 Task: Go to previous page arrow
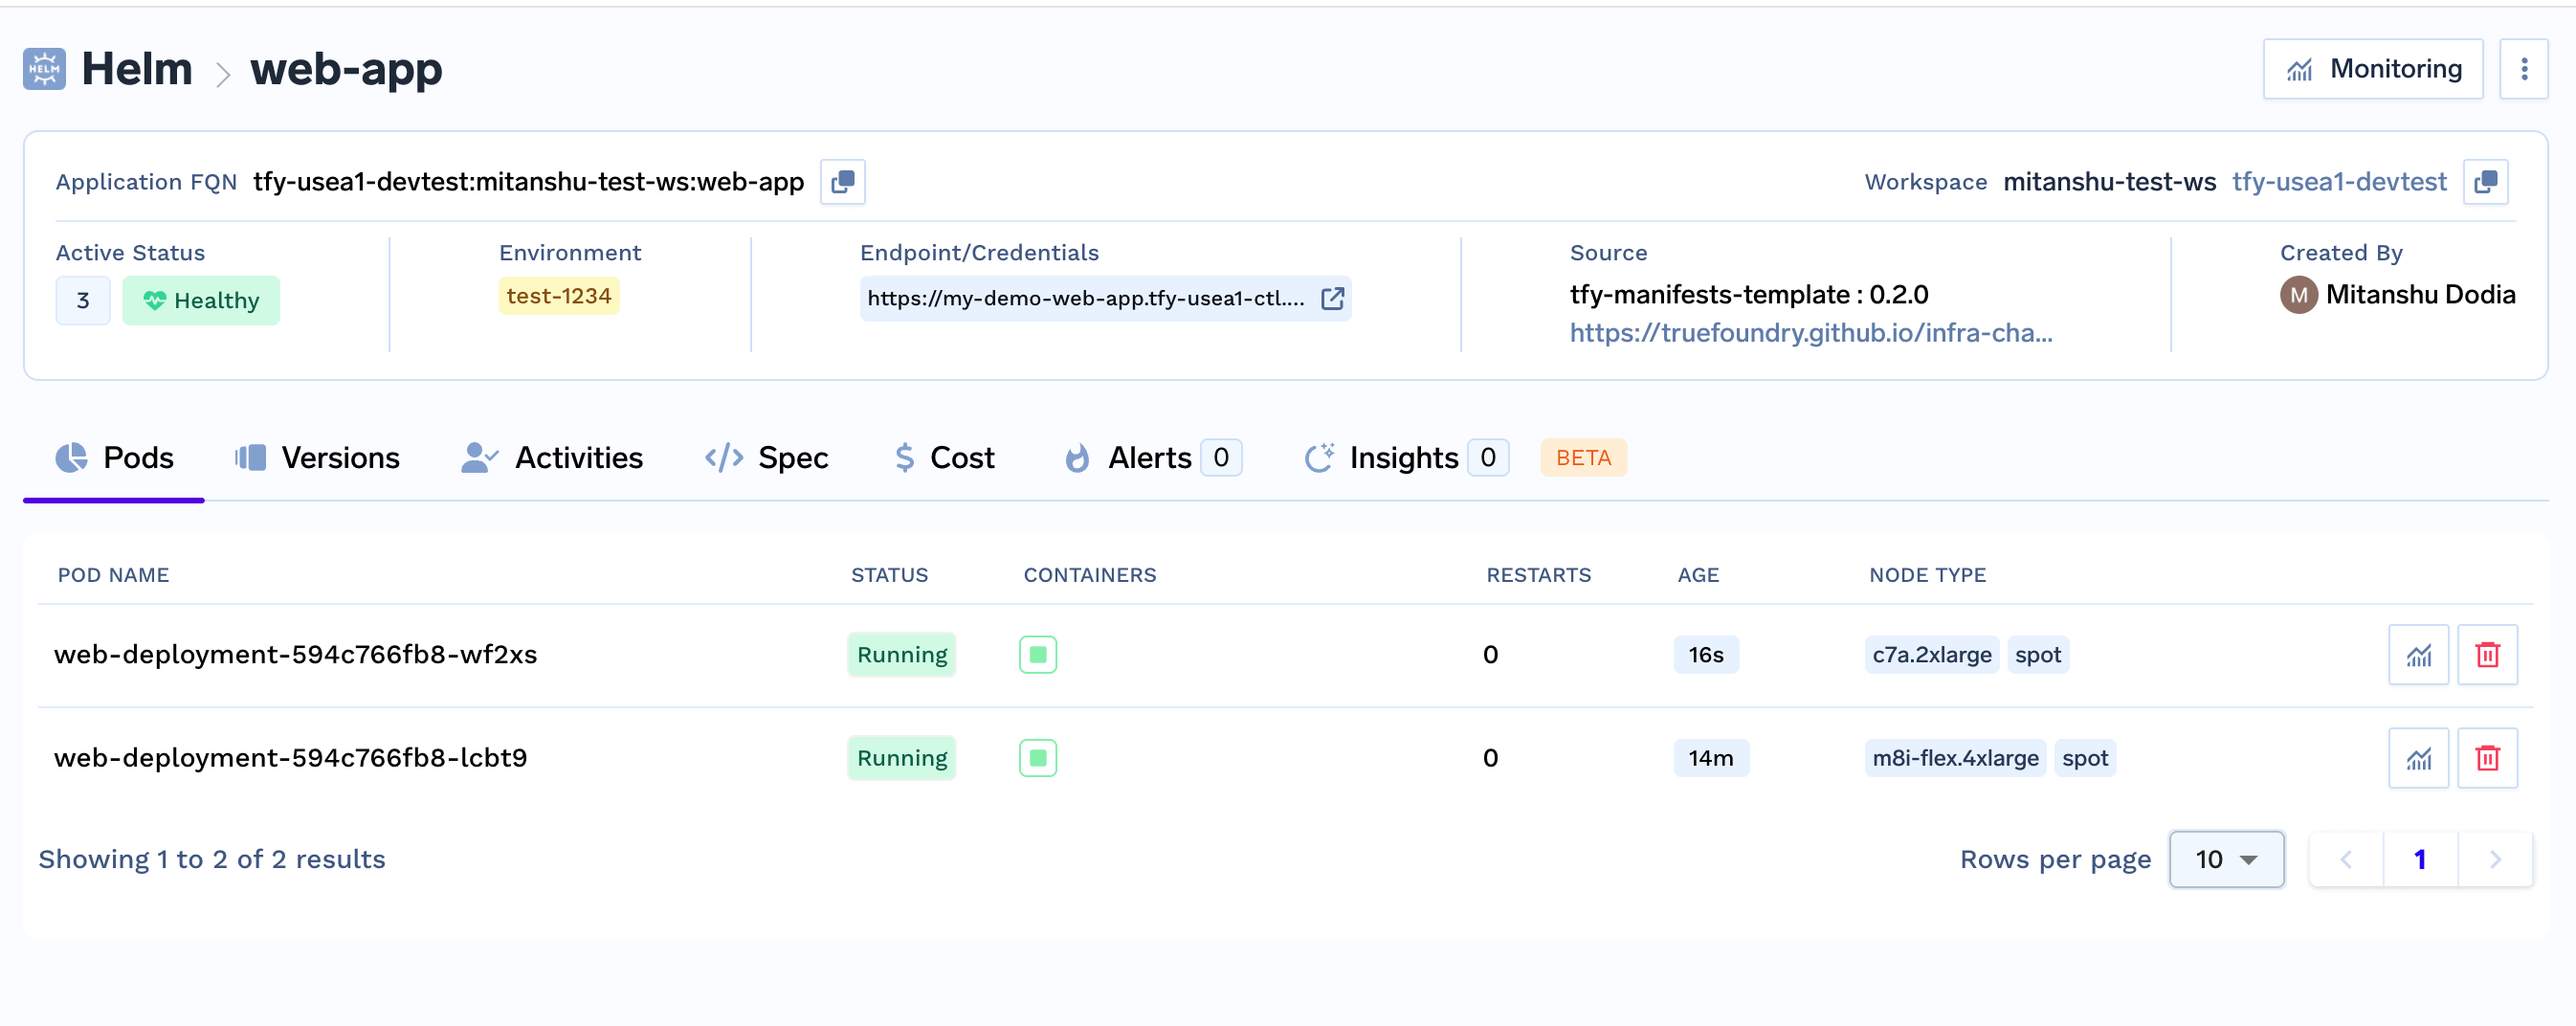(2346, 859)
